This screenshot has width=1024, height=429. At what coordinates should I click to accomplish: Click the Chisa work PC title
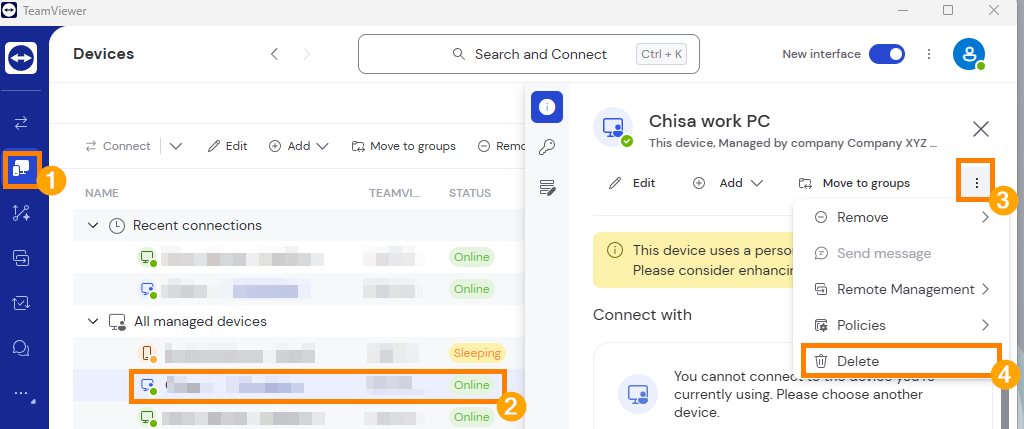pyautogui.click(x=709, y=121)
